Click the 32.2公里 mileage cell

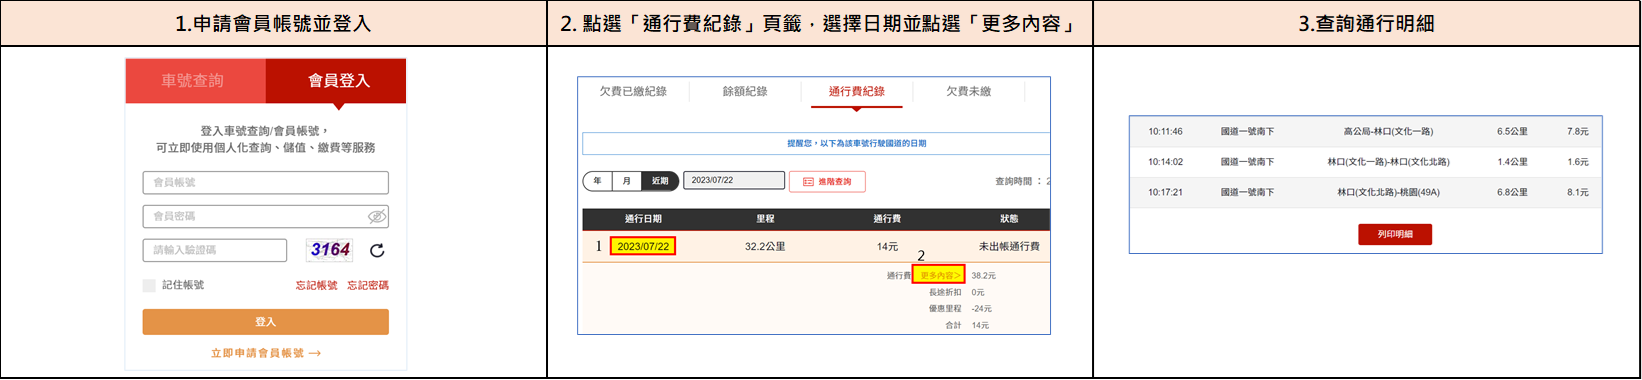click(765, 246)
